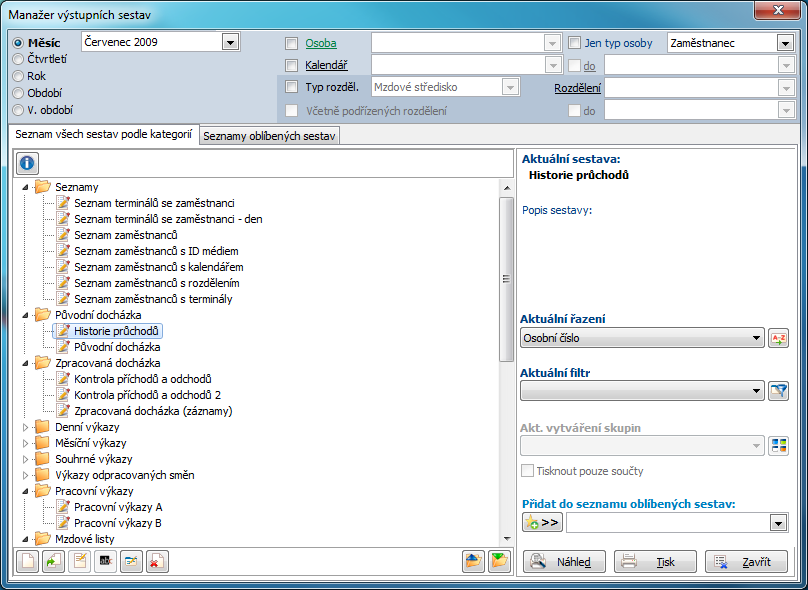The height and width of the screenshot is (590, 808).
Task: Expand the Denní výkazy folder
Action: click(x=27, y=427)
